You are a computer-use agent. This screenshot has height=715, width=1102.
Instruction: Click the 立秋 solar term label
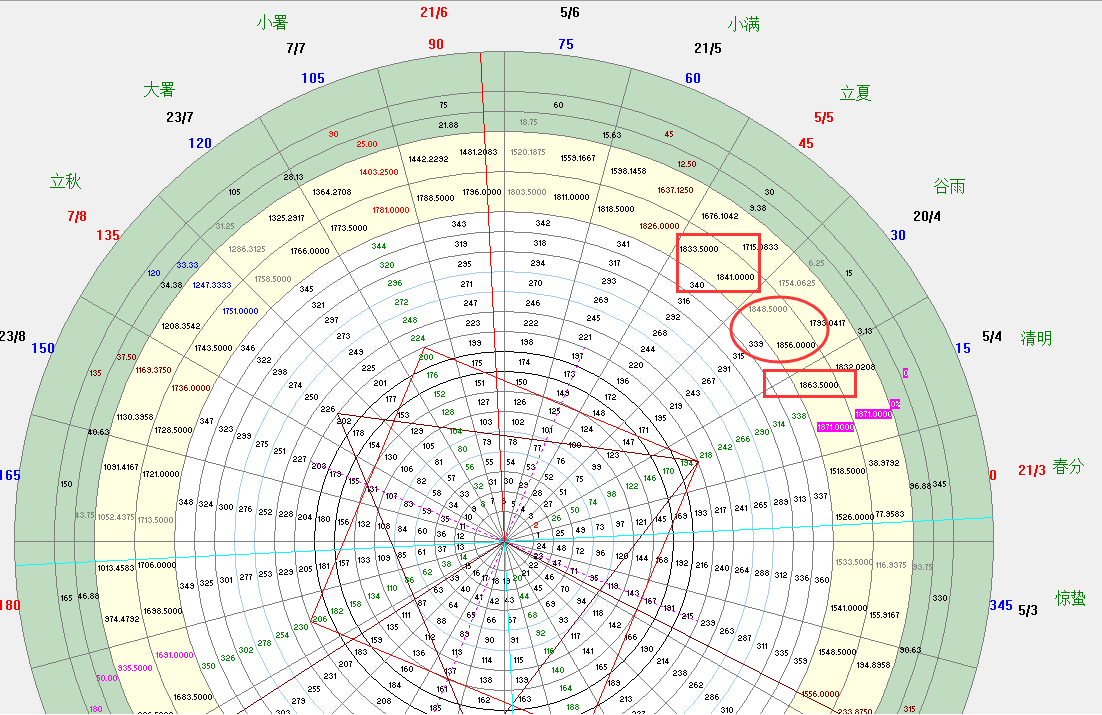[65, 181]
